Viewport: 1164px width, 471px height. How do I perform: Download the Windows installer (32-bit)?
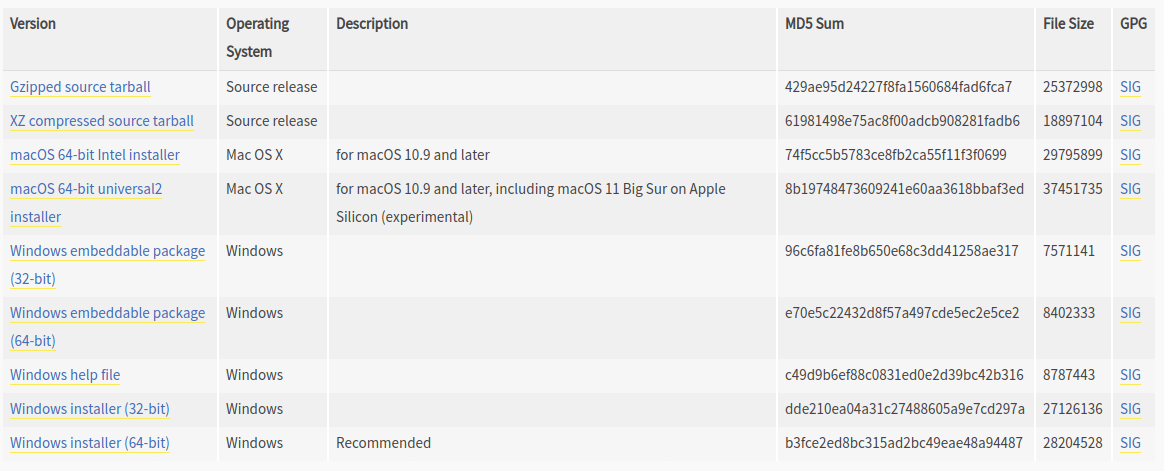coord(90,409)
